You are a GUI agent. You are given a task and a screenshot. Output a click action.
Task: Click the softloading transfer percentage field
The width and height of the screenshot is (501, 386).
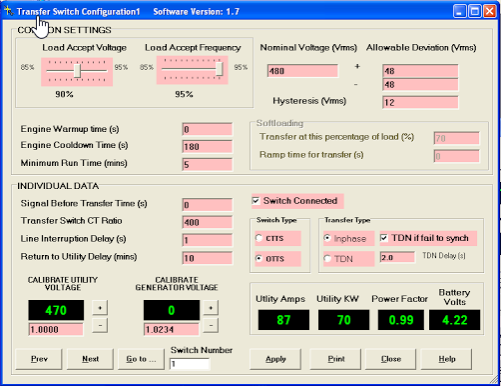tap(457, 138)
